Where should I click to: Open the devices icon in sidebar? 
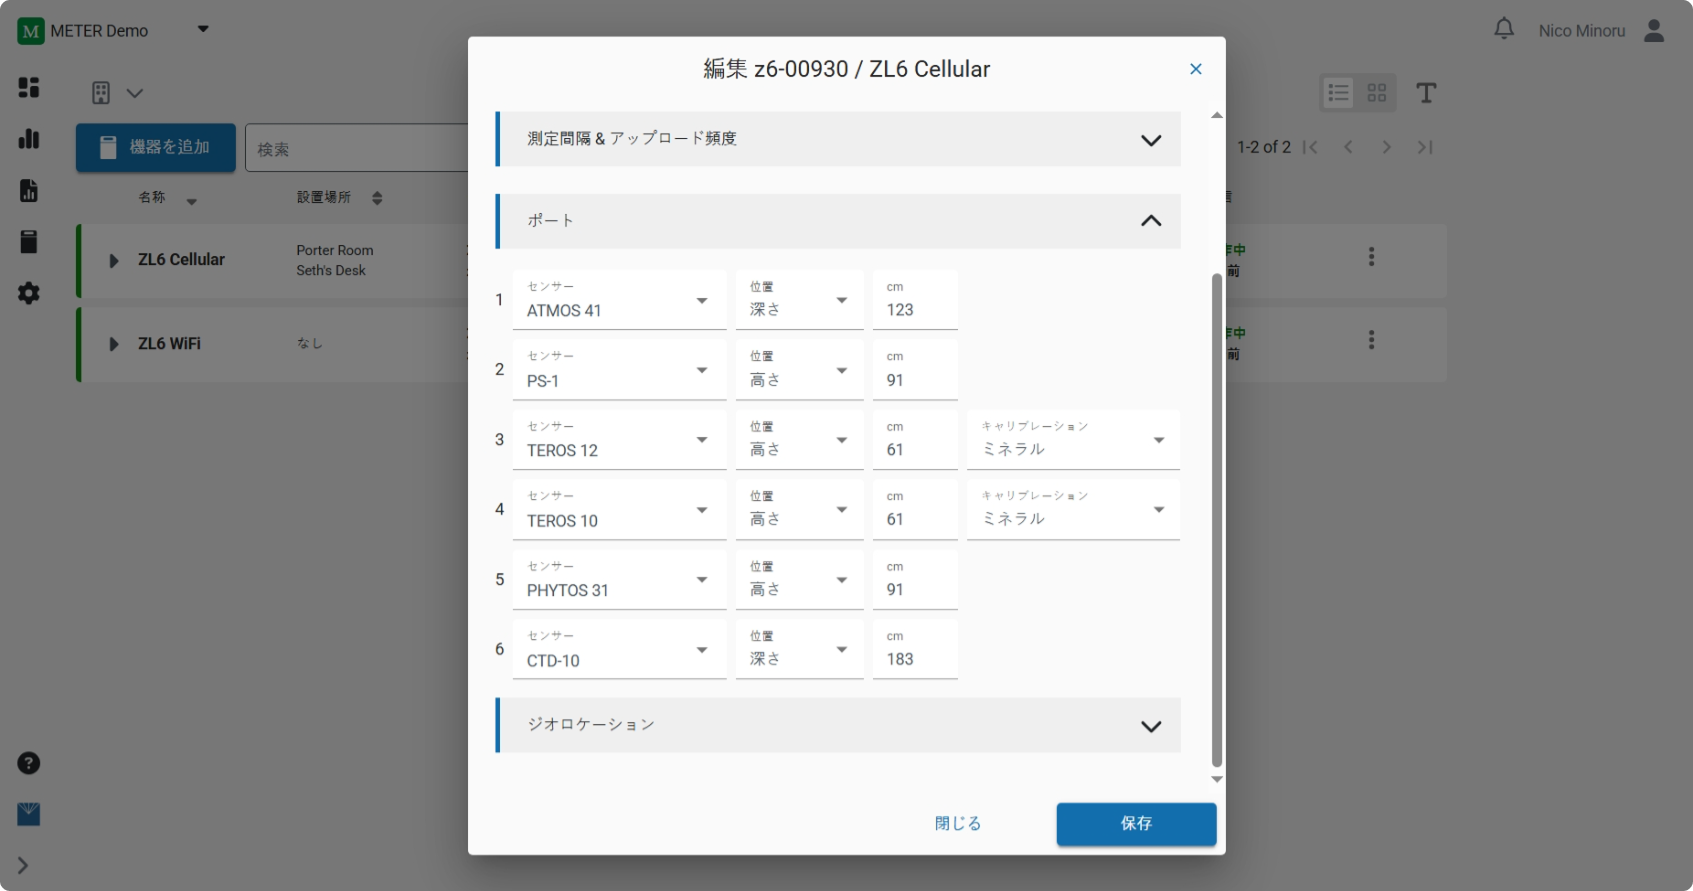click(29, 241)
